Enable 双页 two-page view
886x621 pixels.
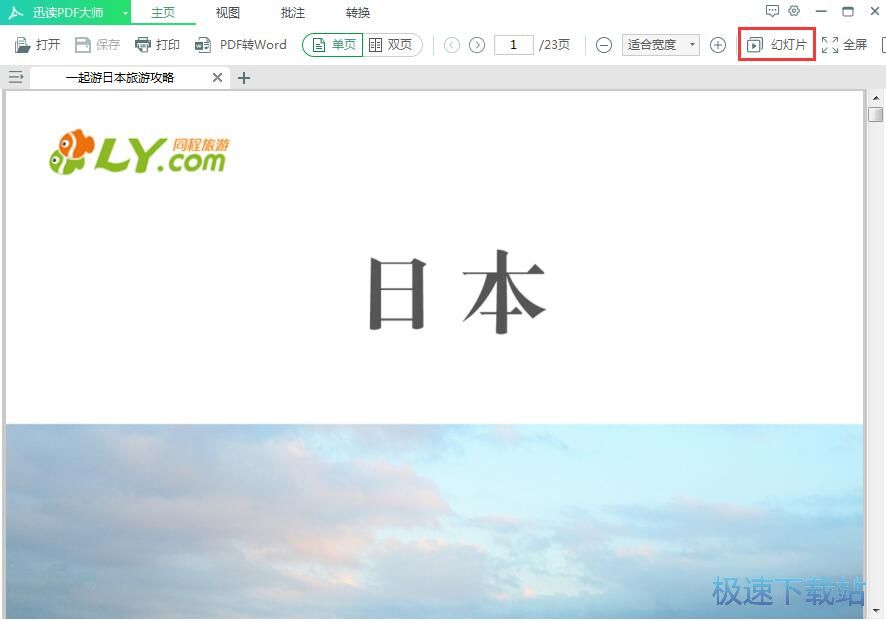392,44
